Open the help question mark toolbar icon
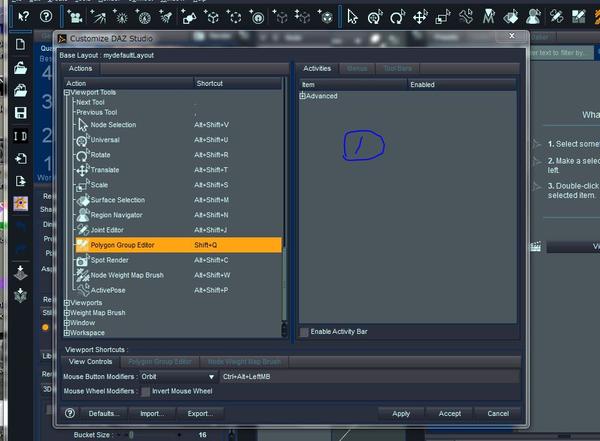This screenshot has width=600, height=441. tap(46, 16)
